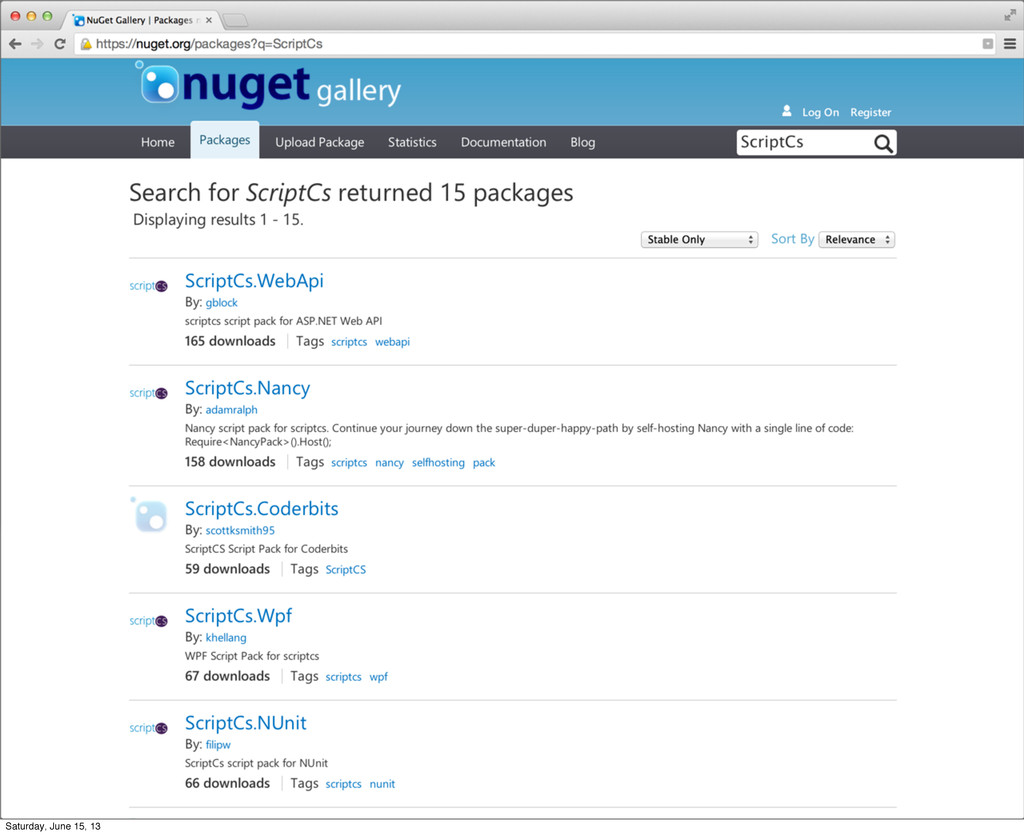Open the ScriptCs.Coderbits package title
The height and width of the screenshot is (835, 1024).
pos(261,509)
